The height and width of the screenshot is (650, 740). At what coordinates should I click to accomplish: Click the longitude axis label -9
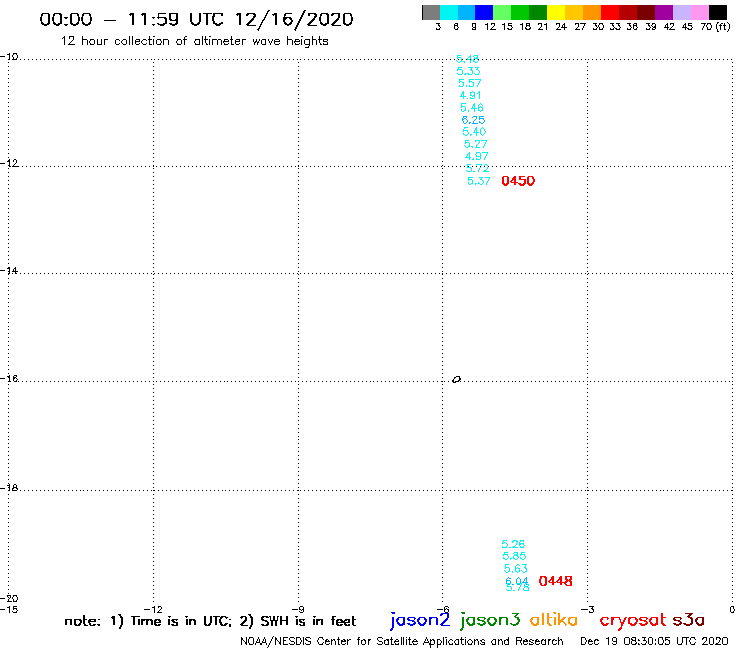coord(298,610)
